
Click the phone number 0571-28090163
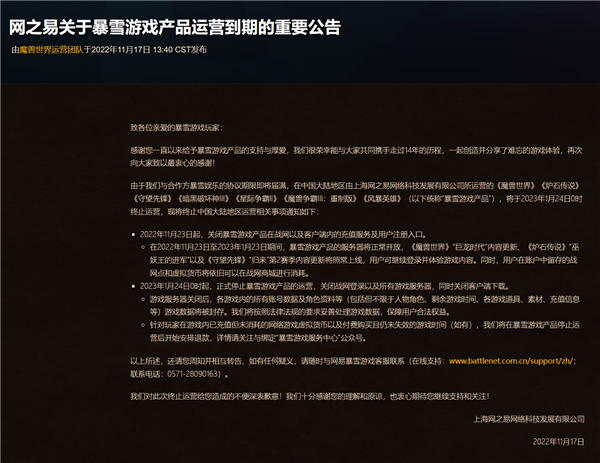(x=192, y=374)
